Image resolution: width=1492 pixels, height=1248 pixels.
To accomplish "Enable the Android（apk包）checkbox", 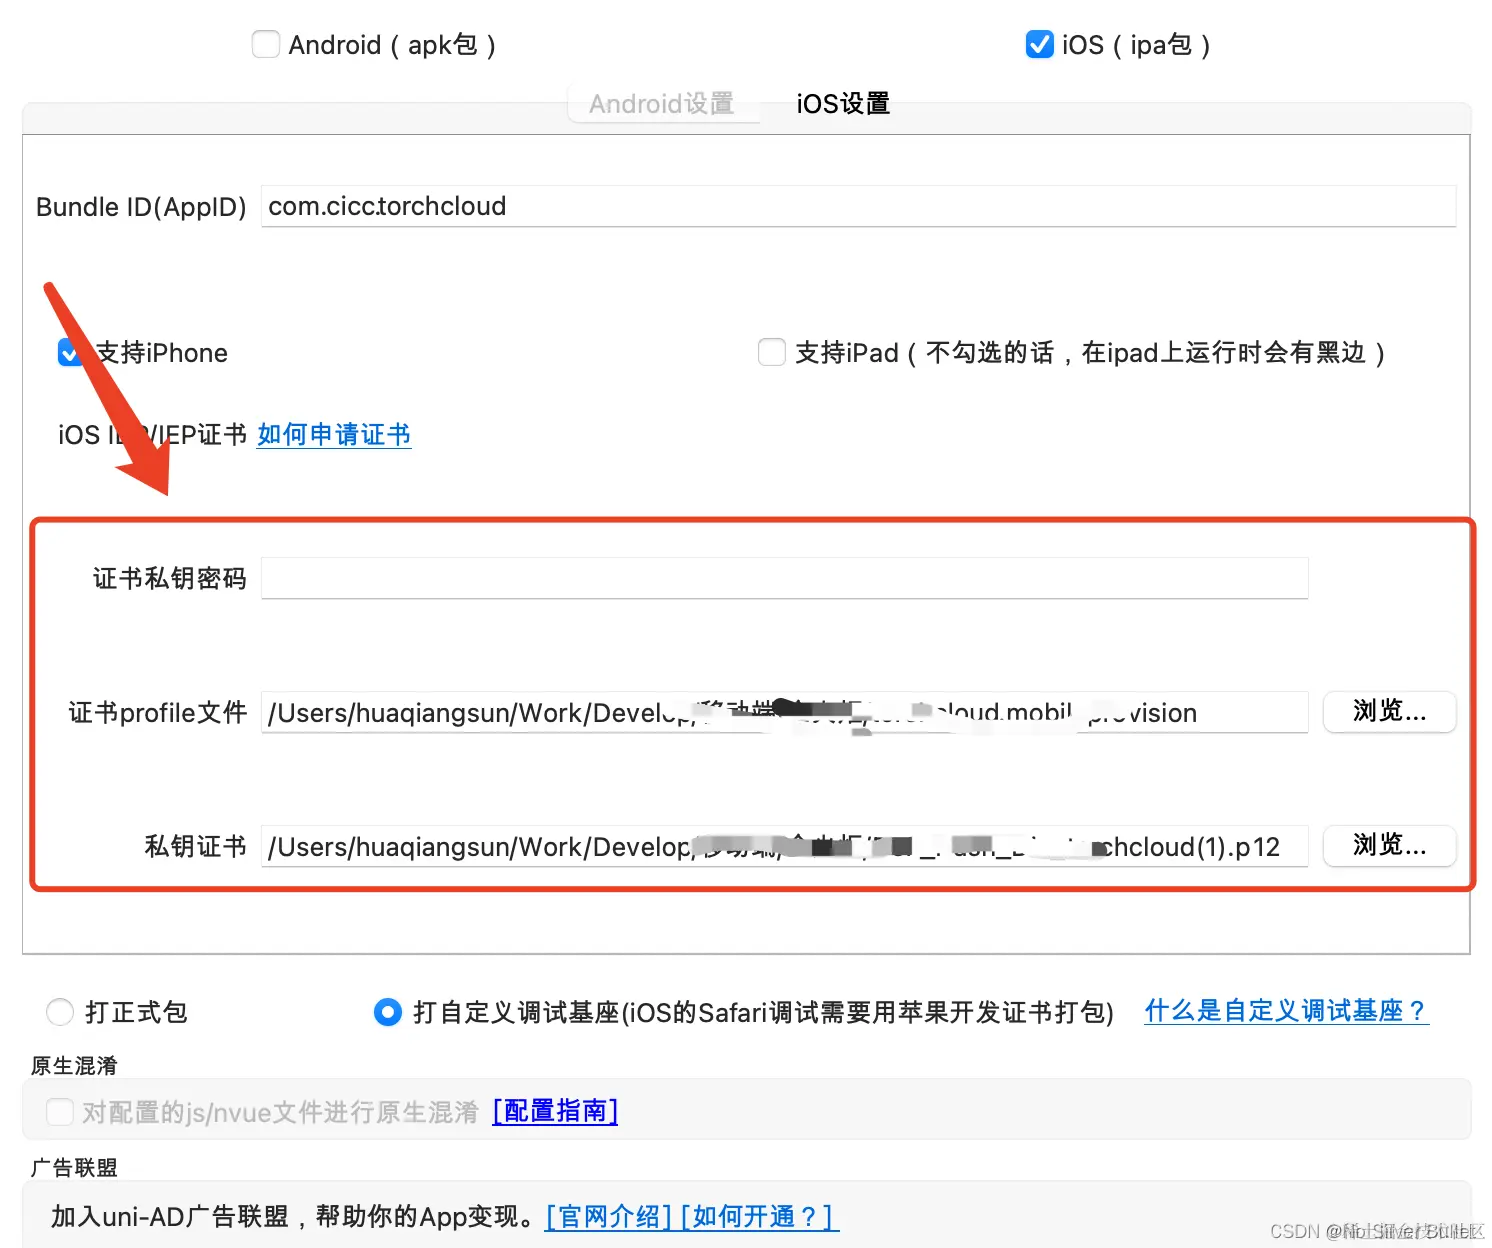I will tap(265, 44).
